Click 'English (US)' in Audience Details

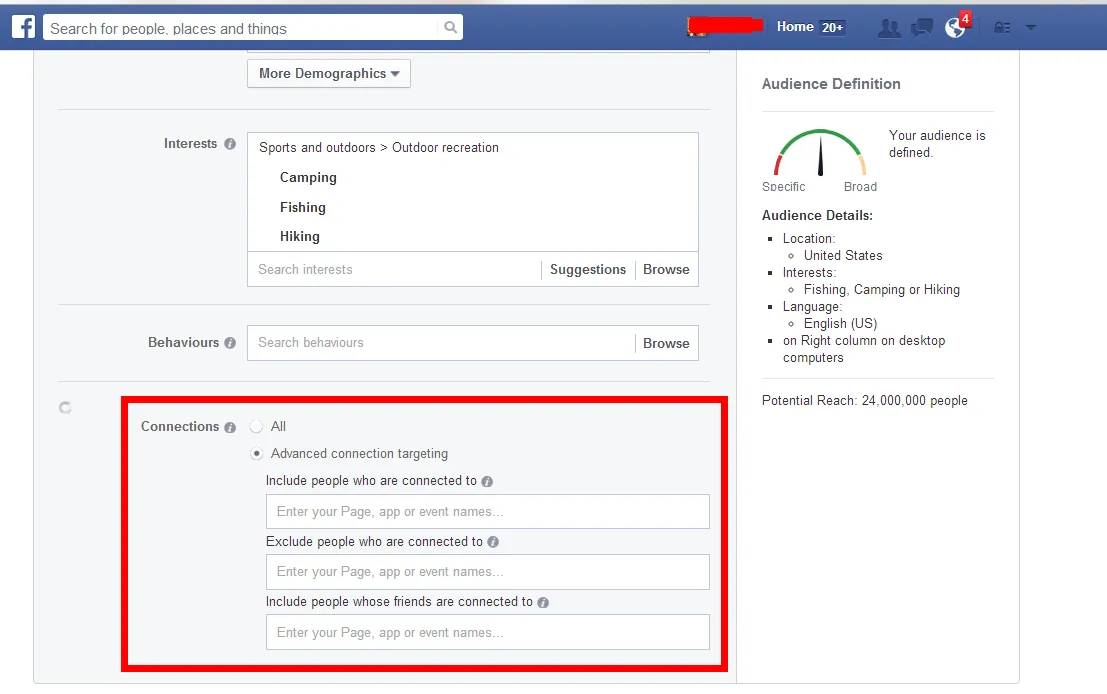pos(840,323)
